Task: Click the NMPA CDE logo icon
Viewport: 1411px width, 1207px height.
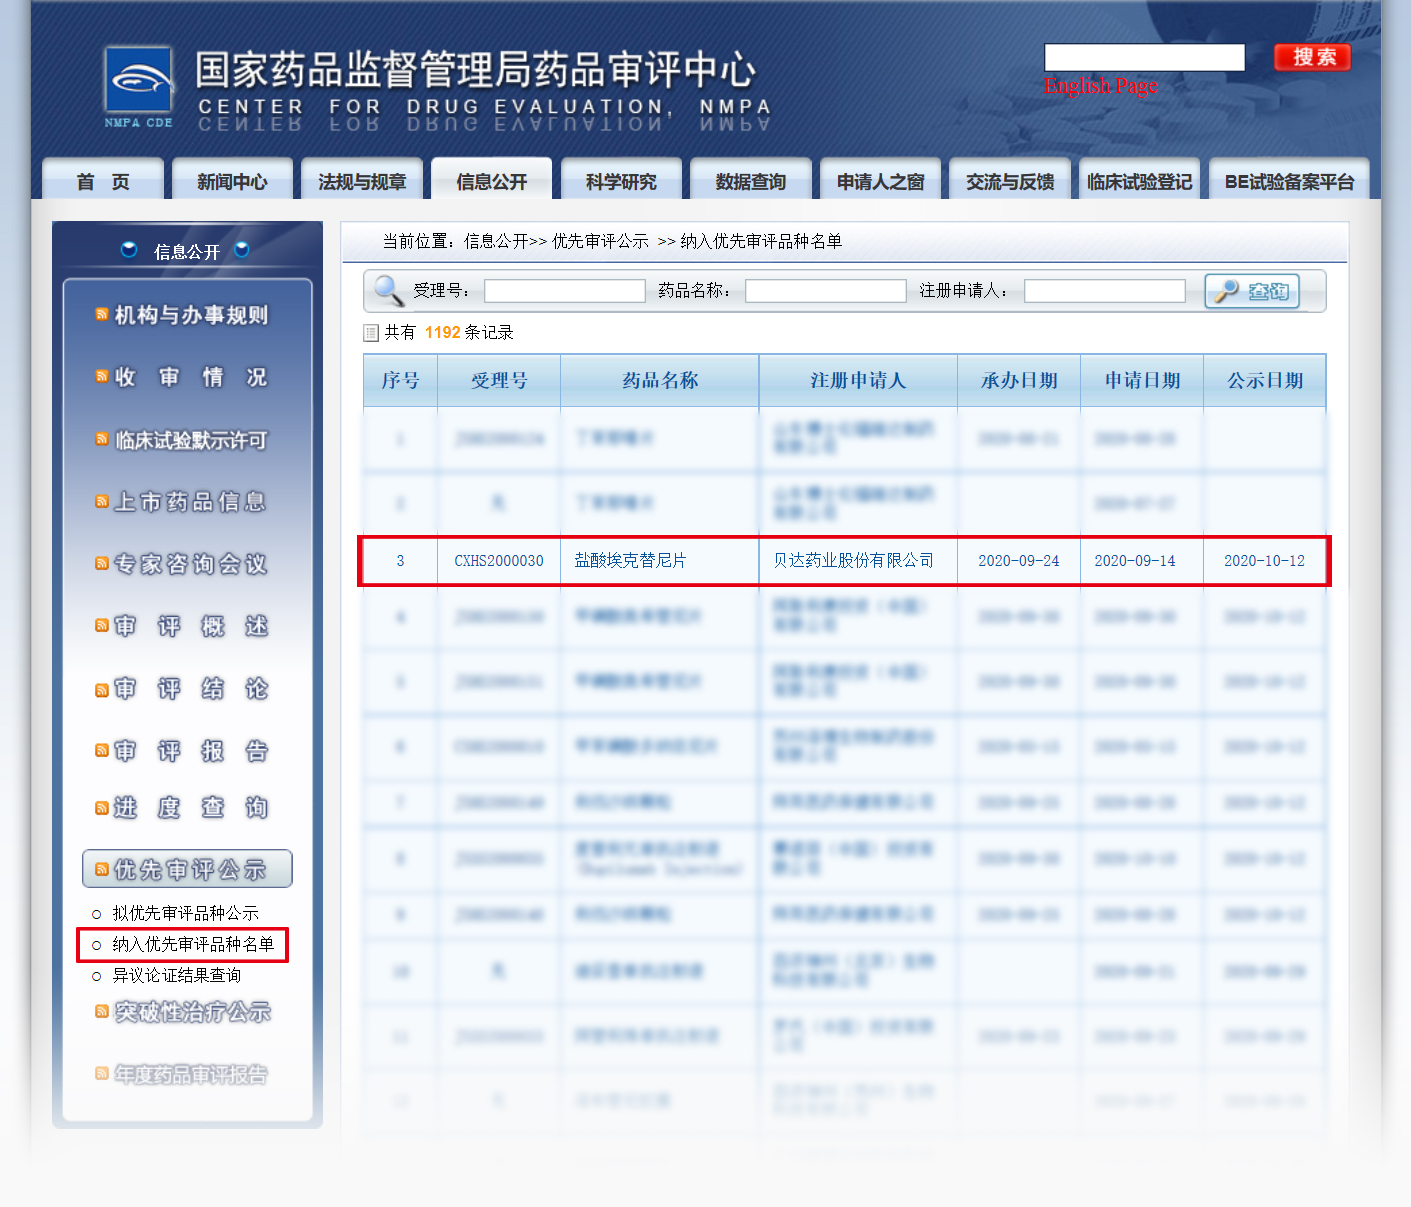Action: click(x=138, y=81)
